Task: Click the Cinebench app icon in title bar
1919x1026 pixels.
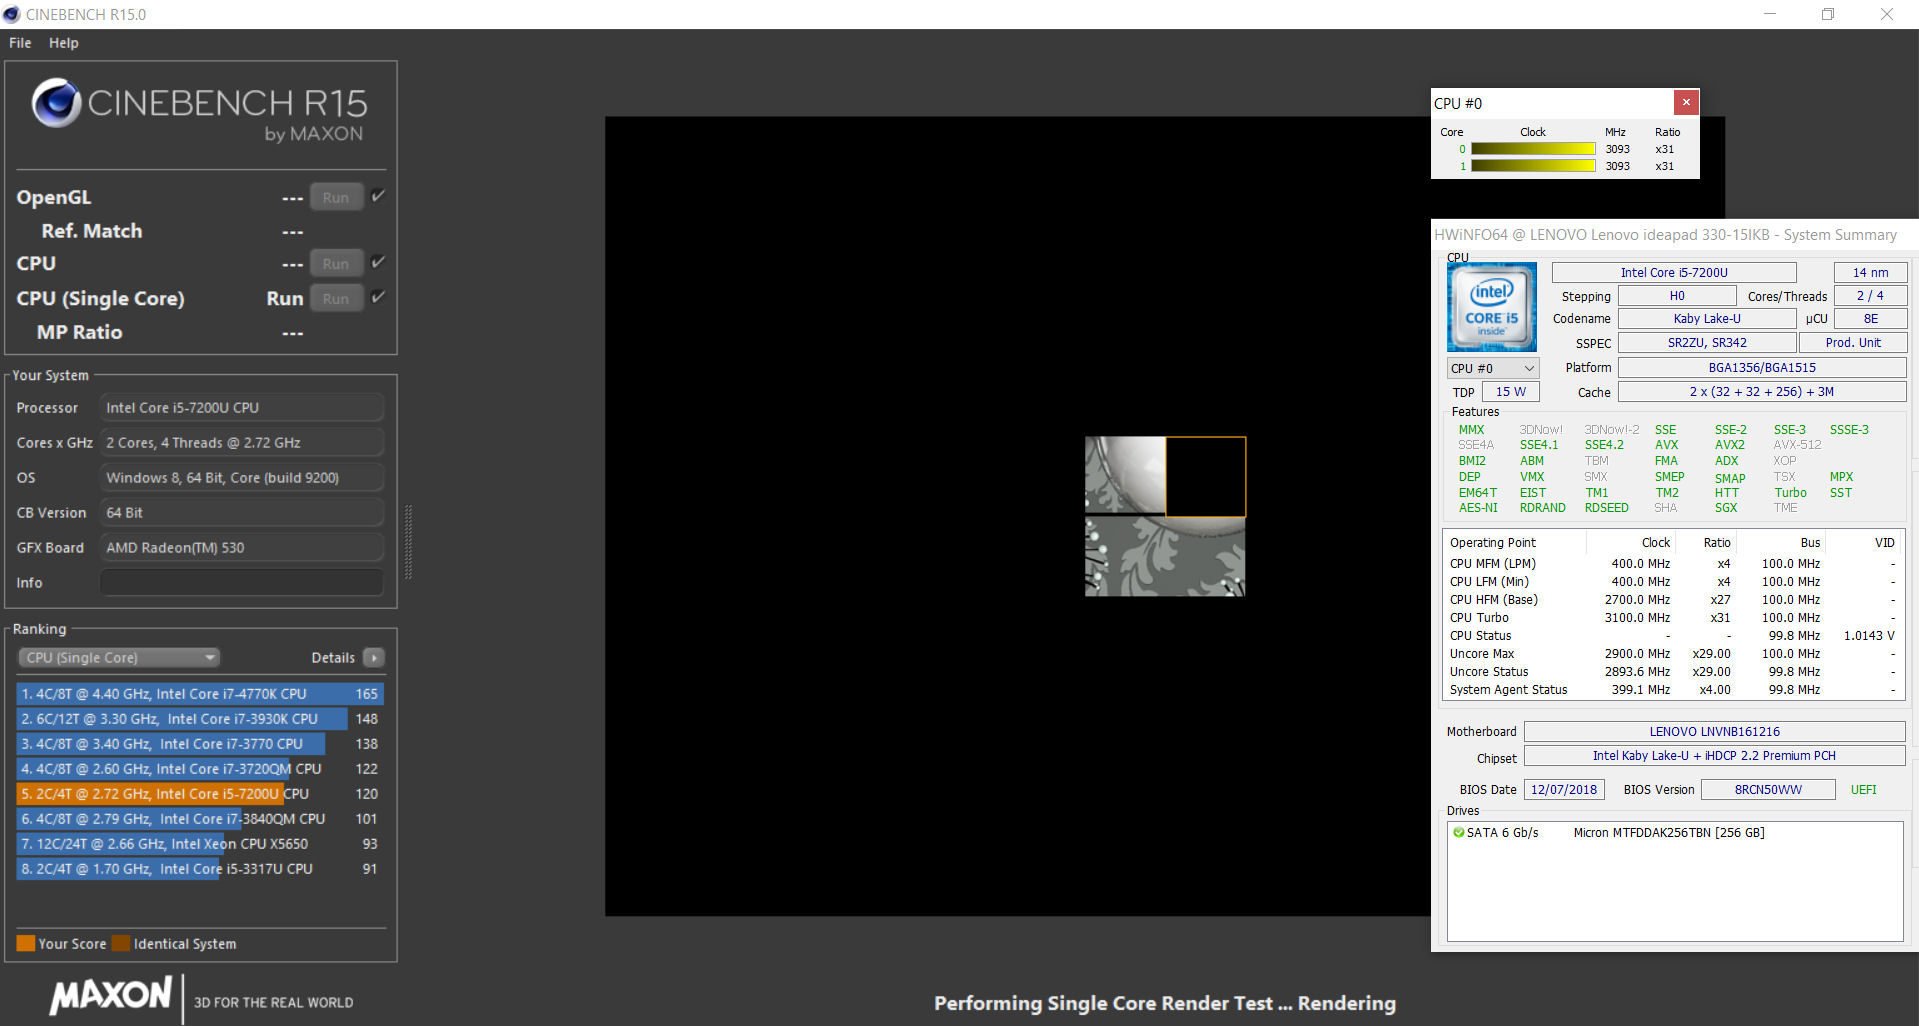Action: 12,14
